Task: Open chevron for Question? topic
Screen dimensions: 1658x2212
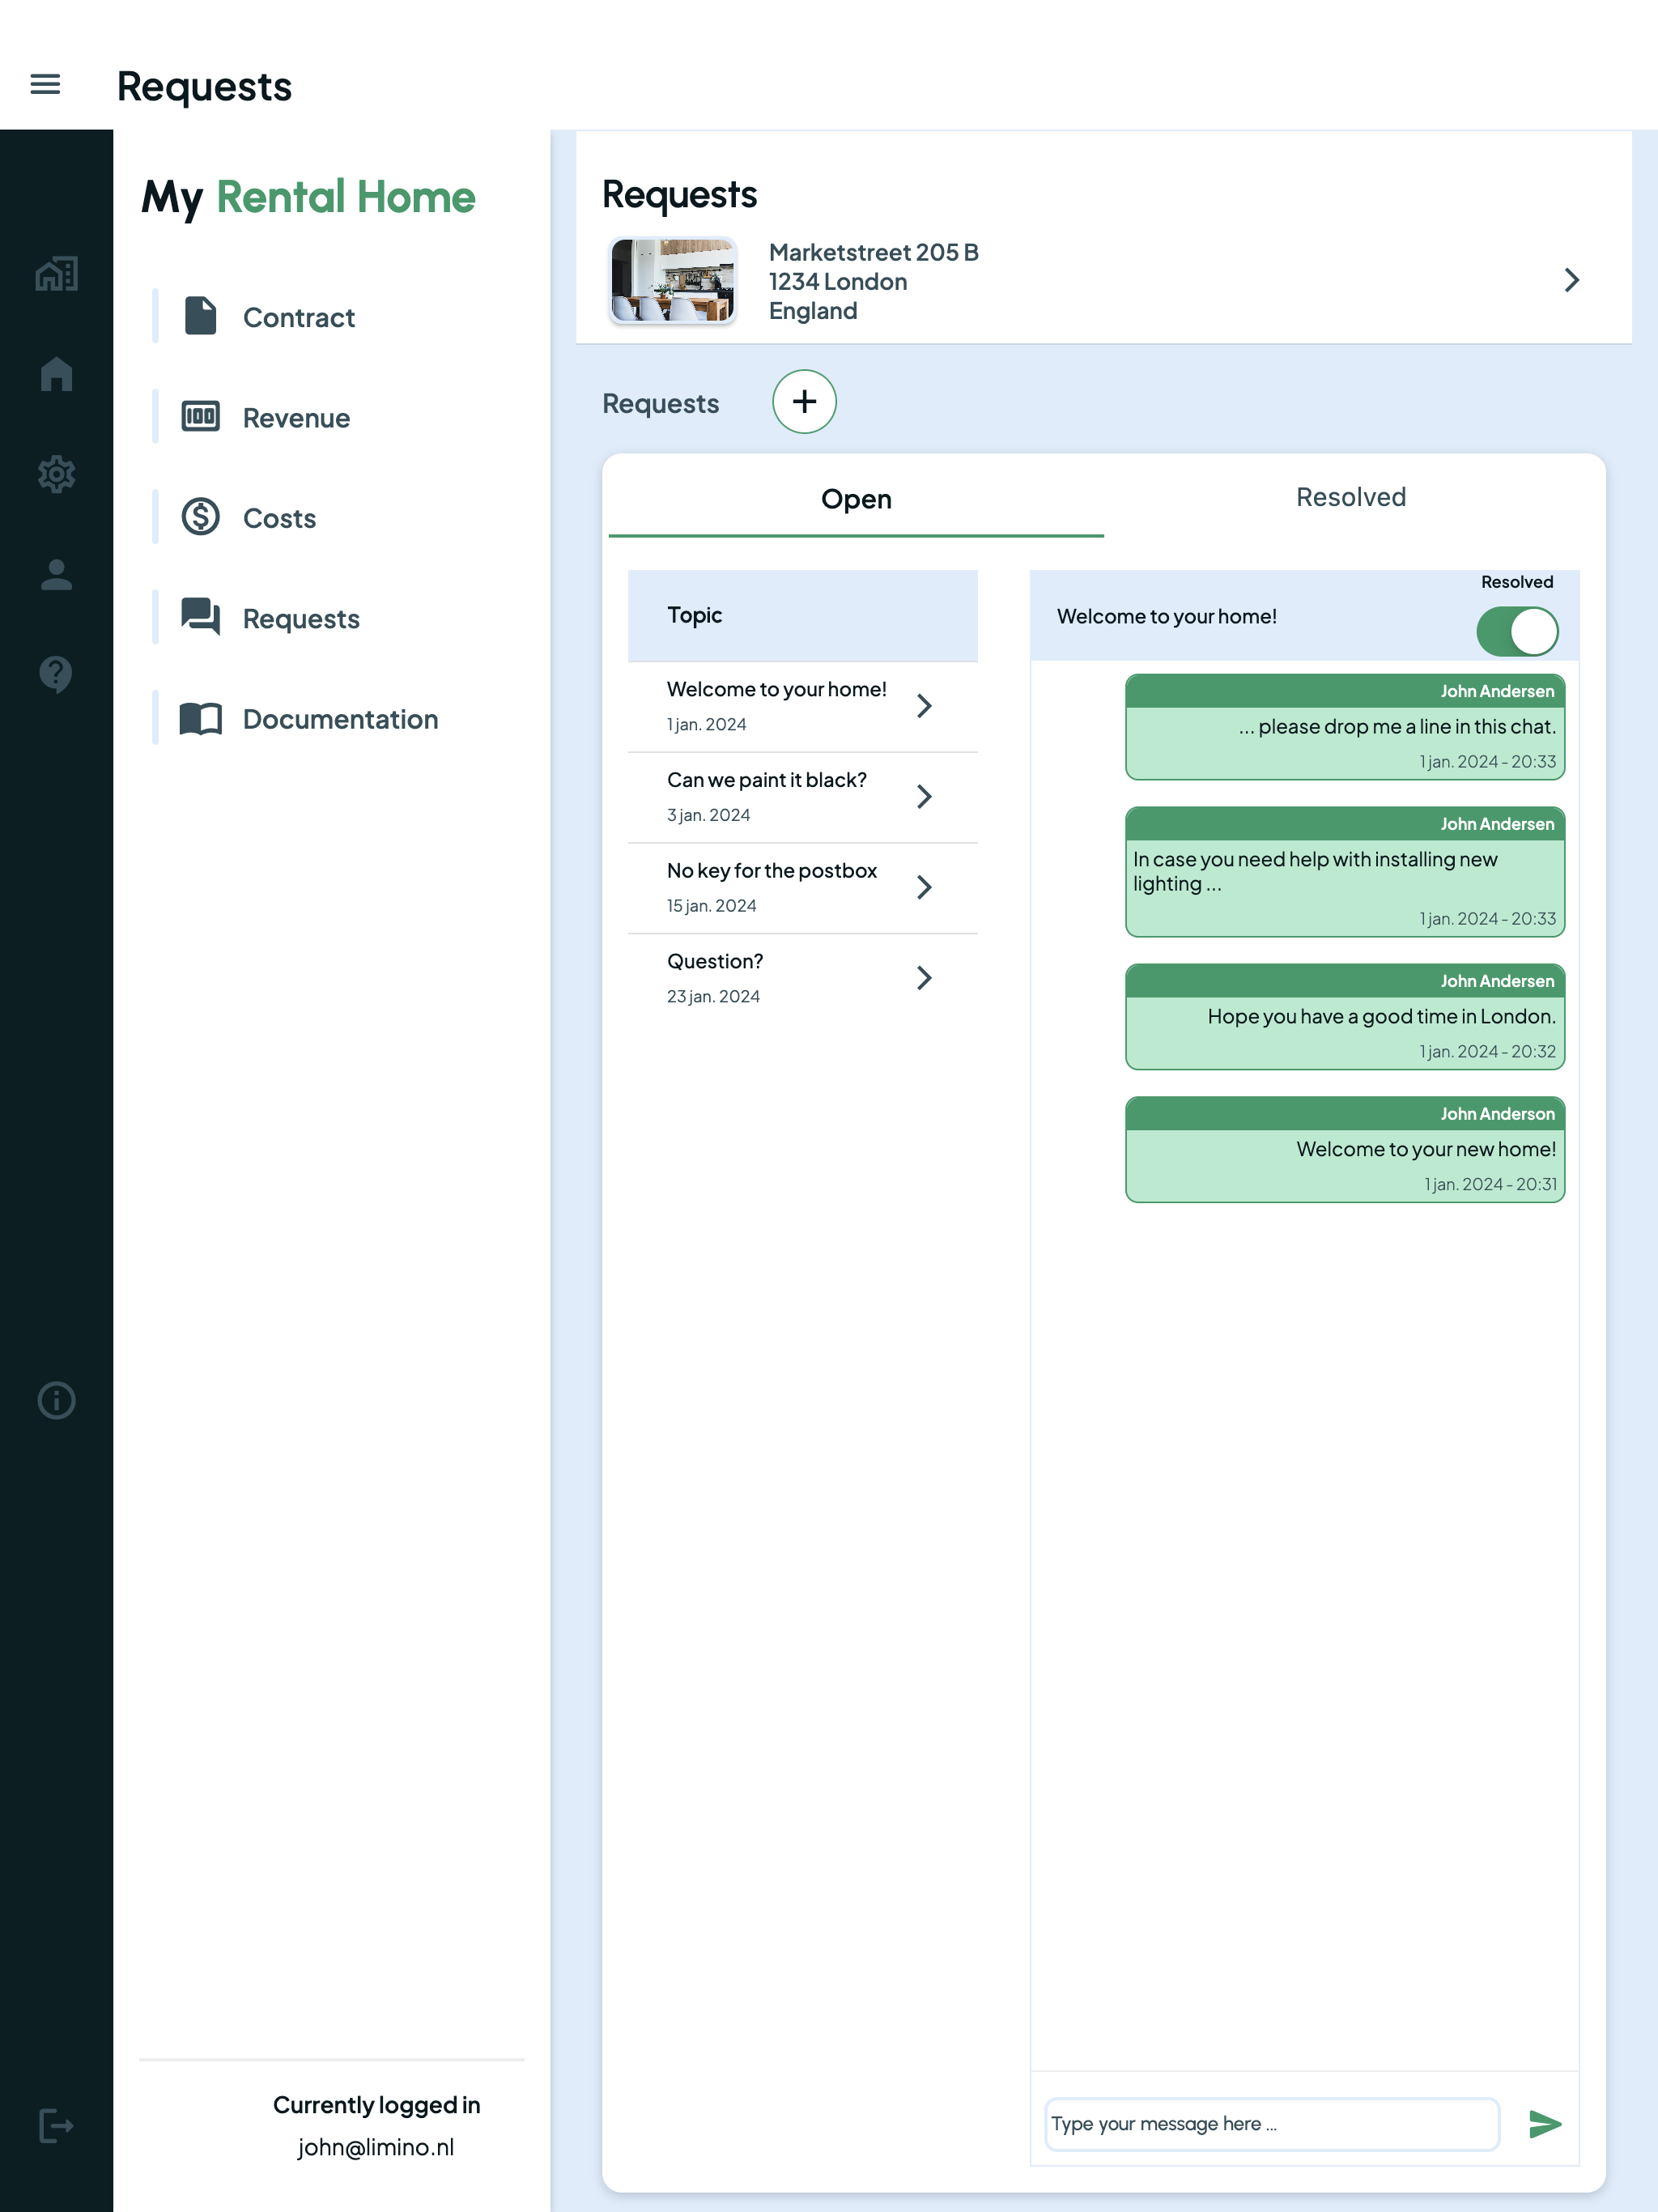Action: tap(924, 978)
